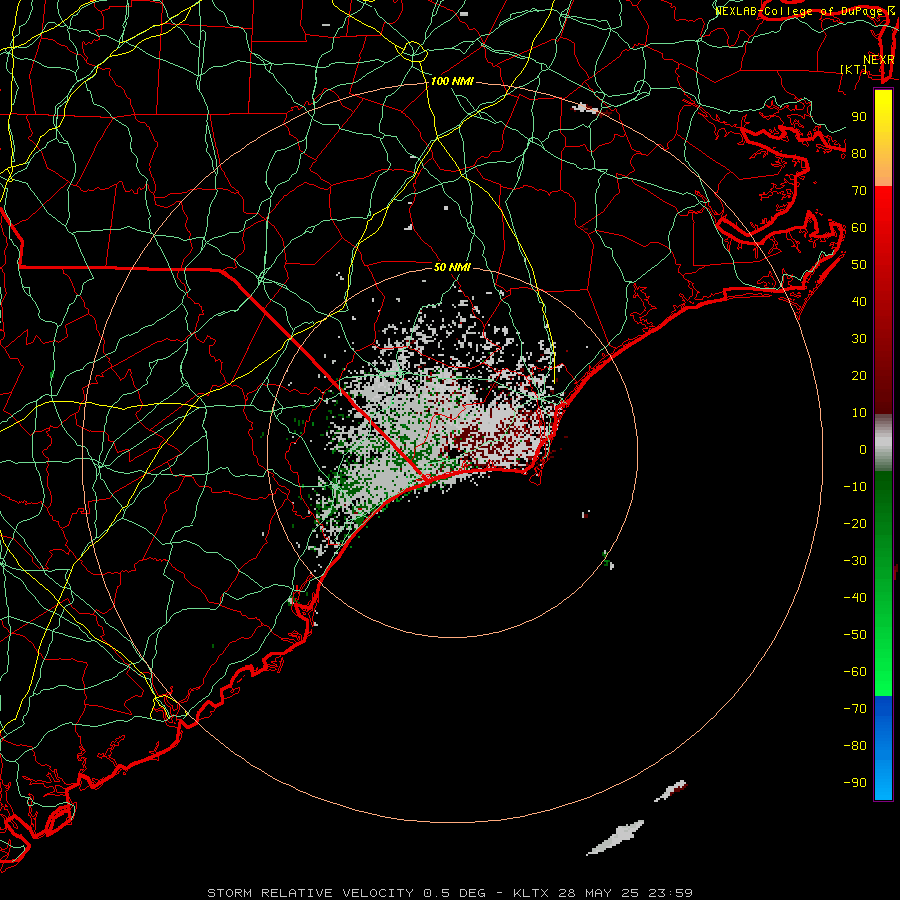Viewport: 900px width, 900px height.
Task: Click the "50" value on the velocity scale
Action: 859,265
